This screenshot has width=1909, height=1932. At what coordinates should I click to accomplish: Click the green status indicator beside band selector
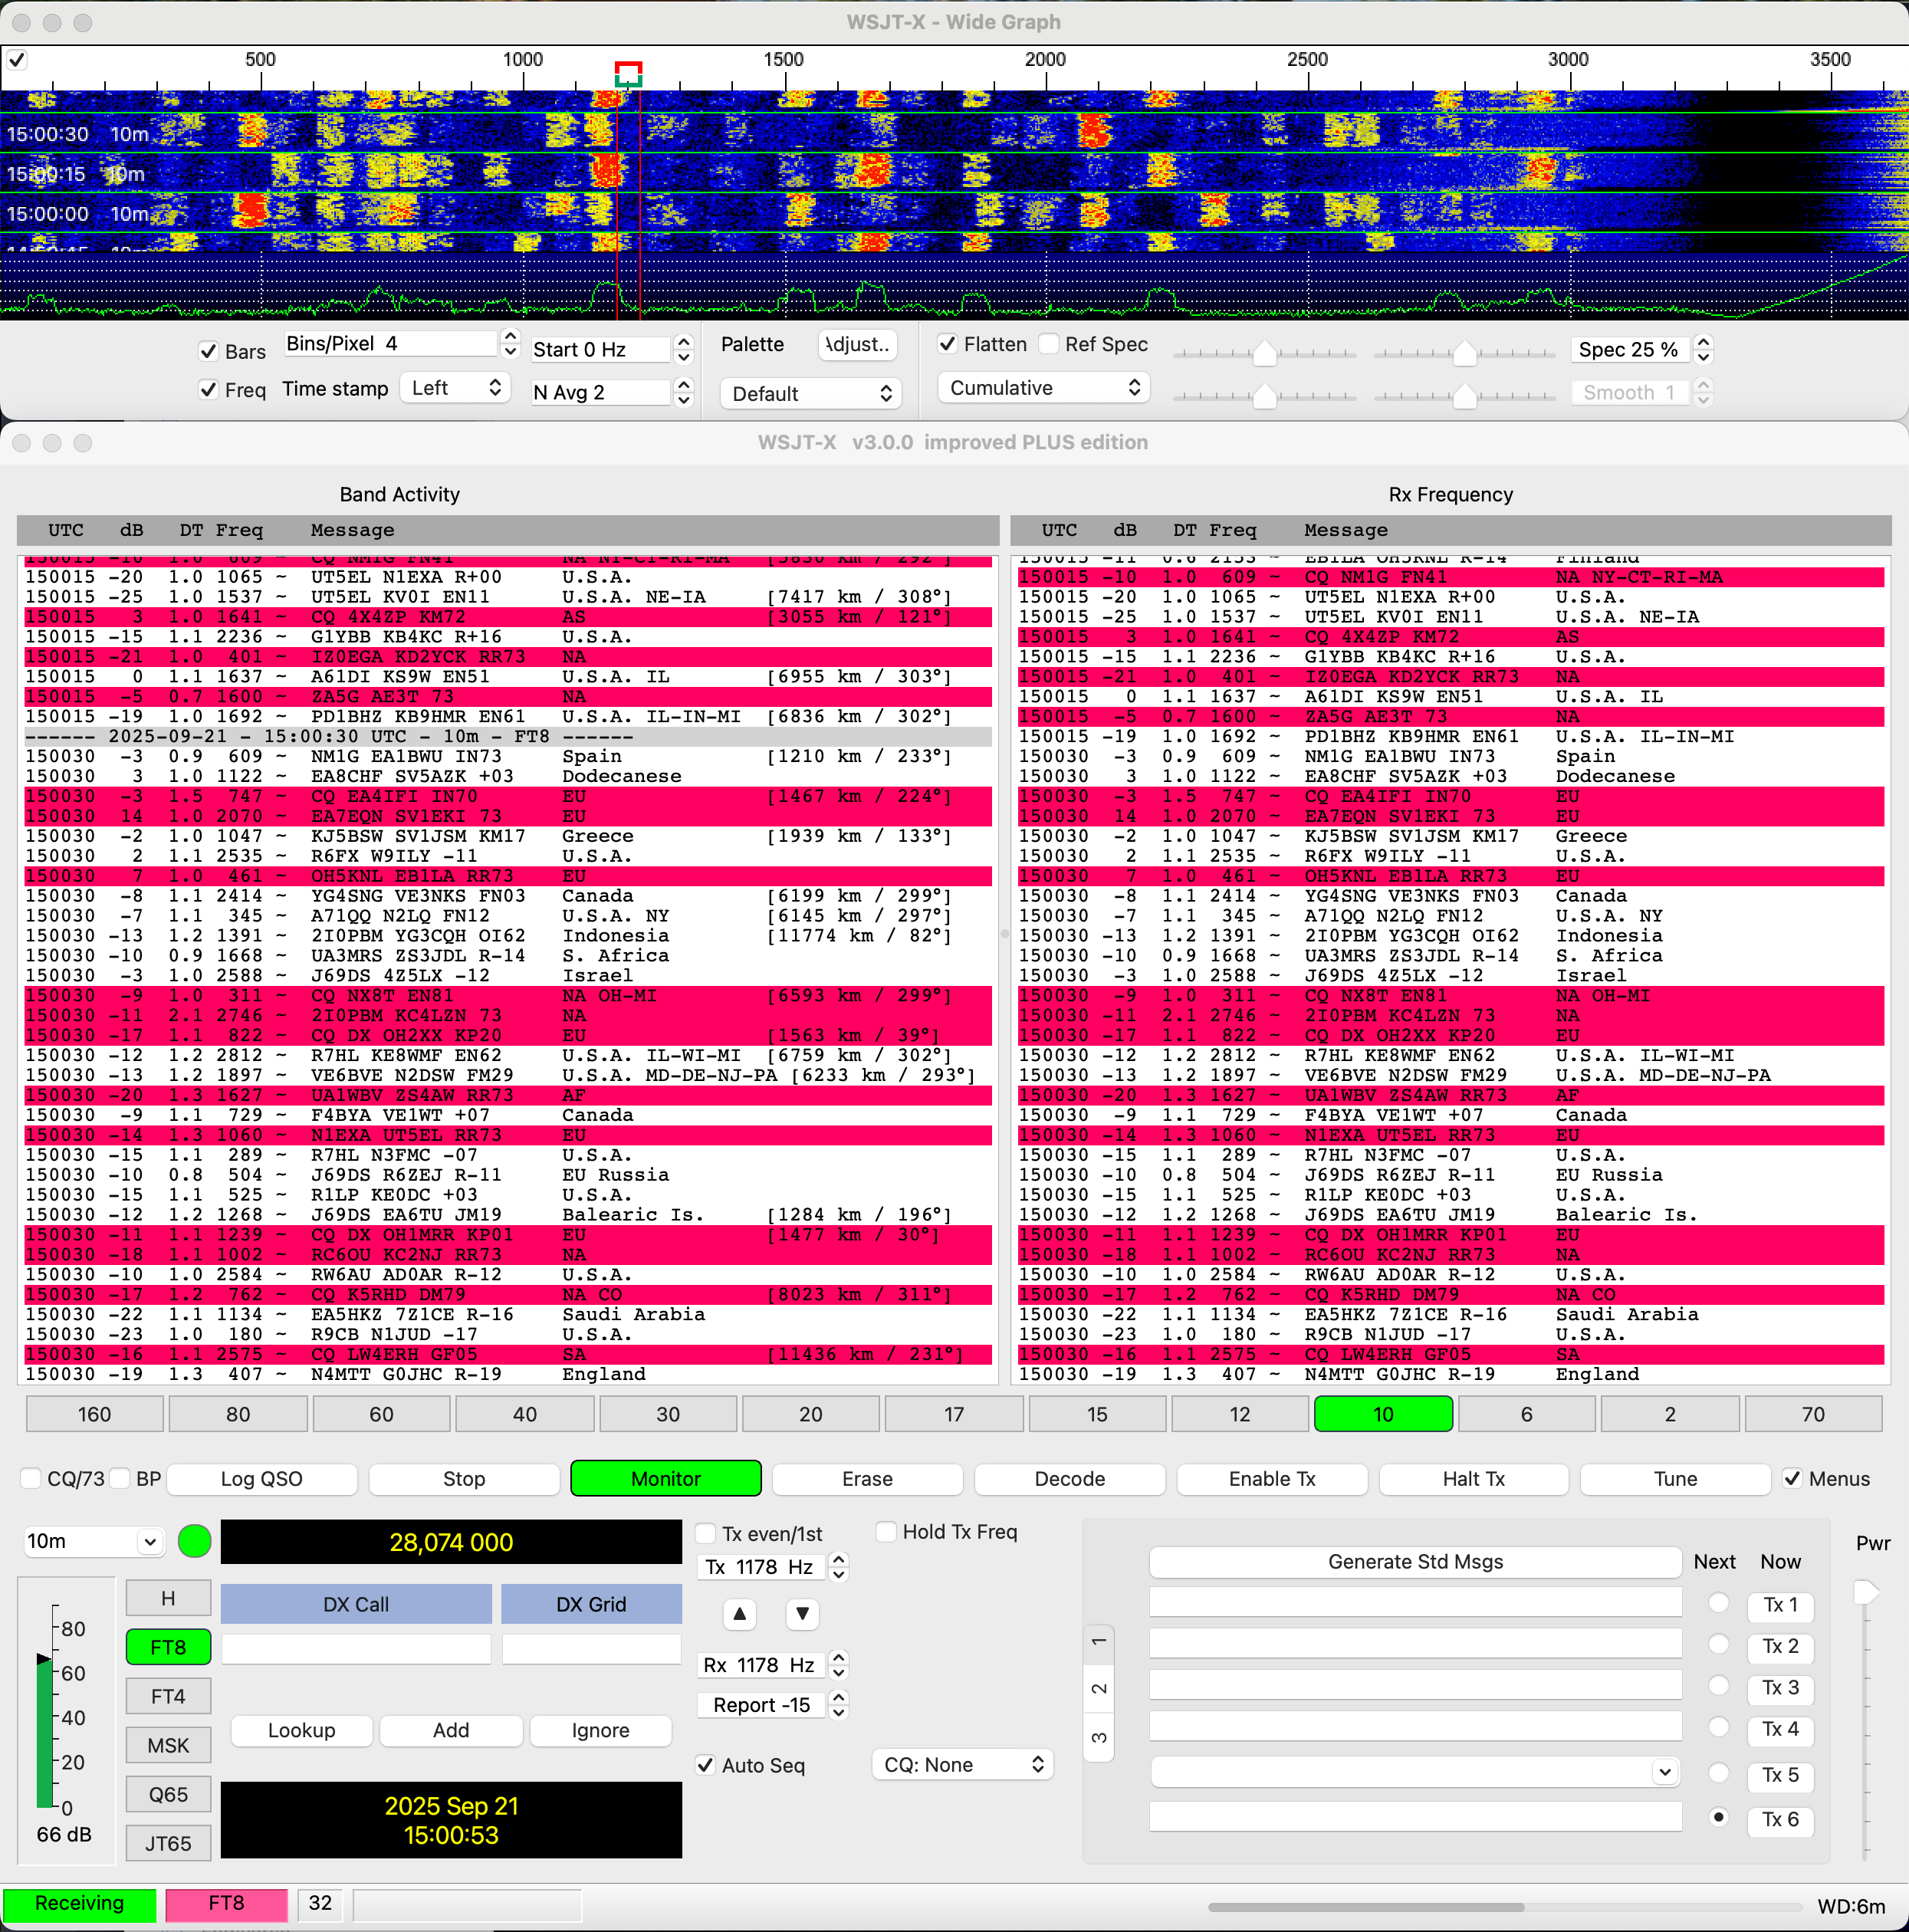pos(194,1541)
